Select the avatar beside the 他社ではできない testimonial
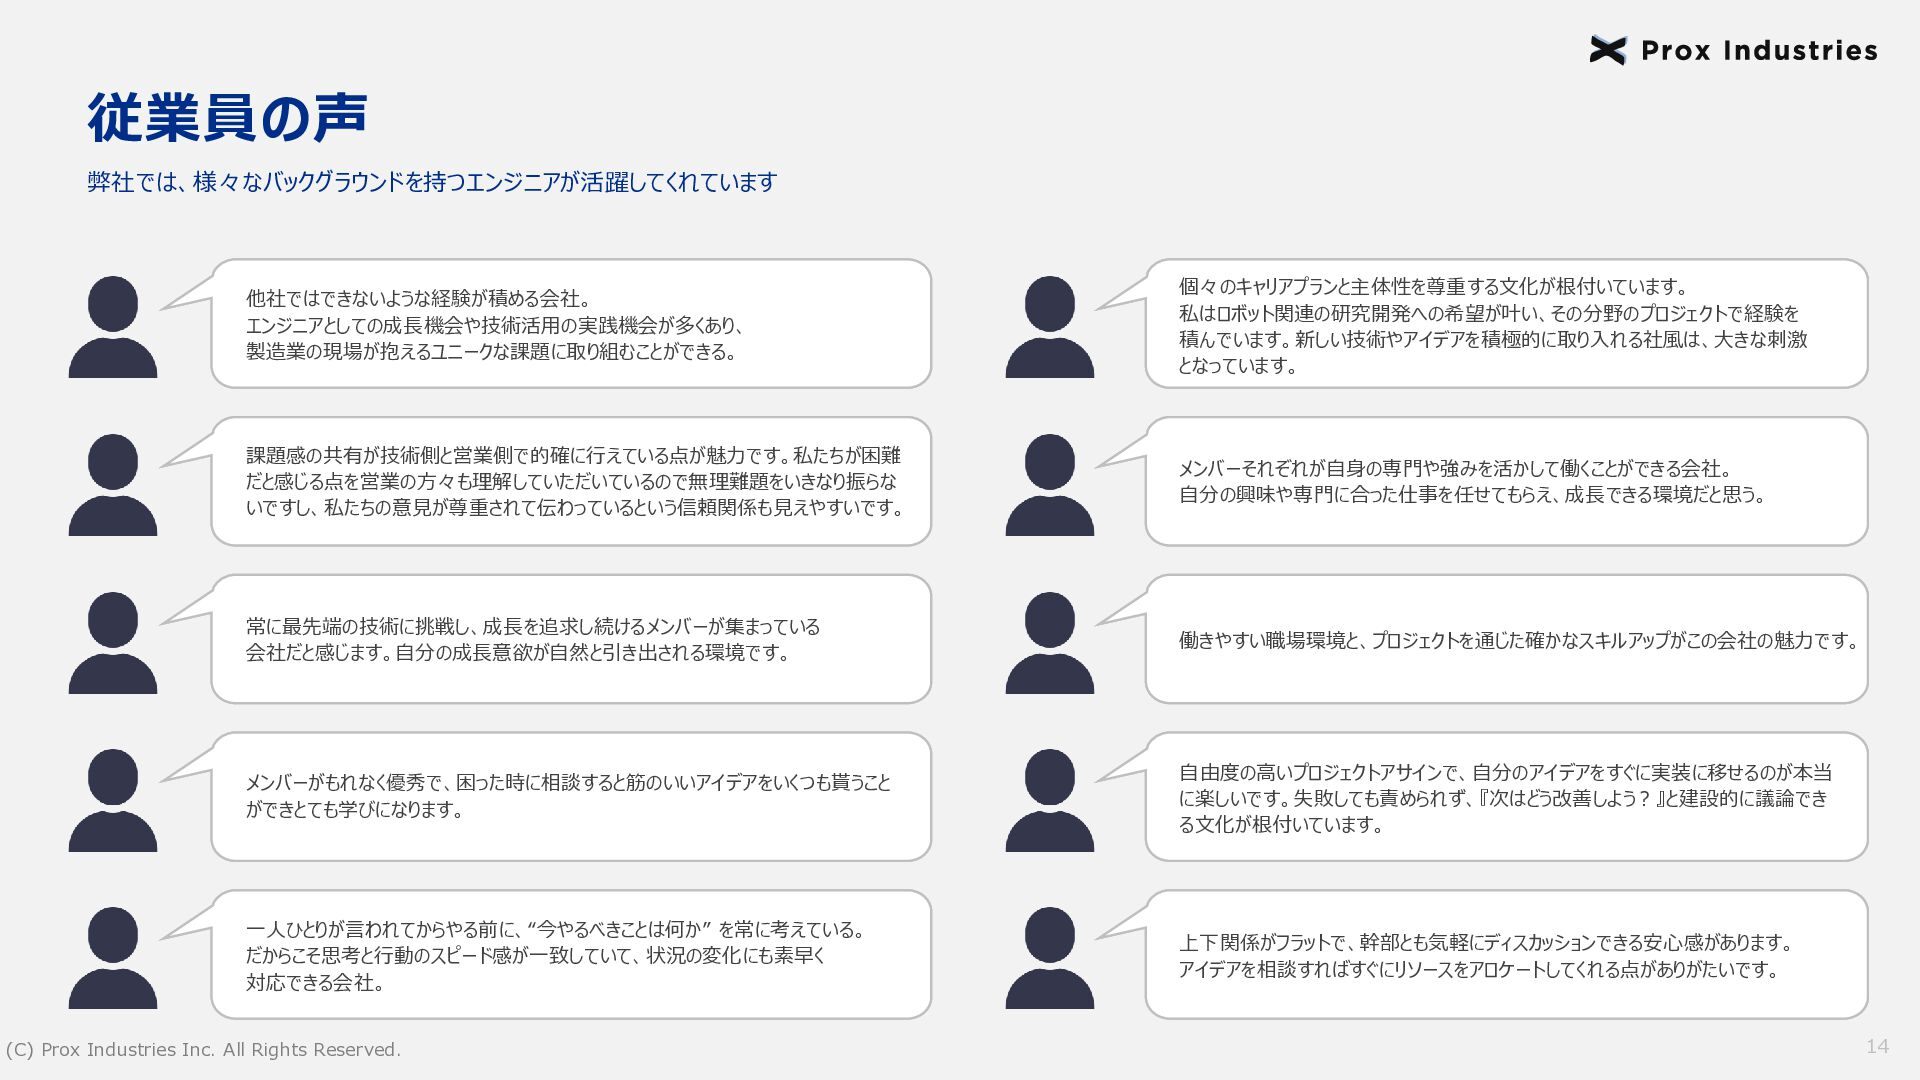This screenshot has width=1920, height=1080. (113, 327)
